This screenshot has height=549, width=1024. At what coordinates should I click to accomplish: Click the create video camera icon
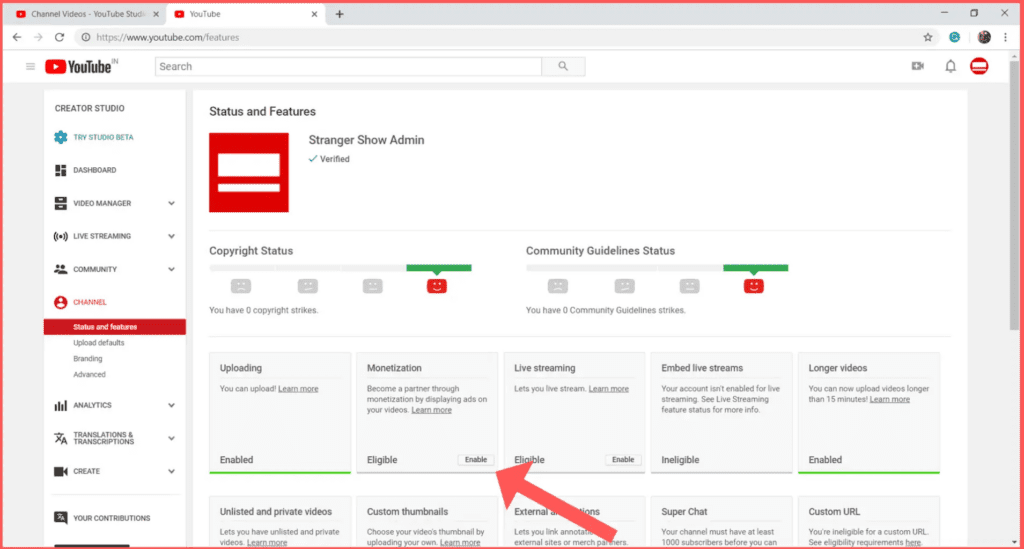point(918,67)
